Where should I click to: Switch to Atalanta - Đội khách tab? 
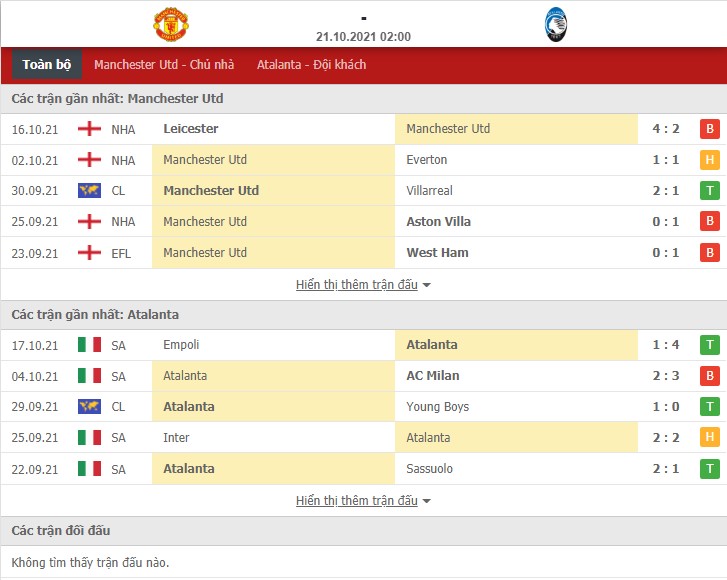click(x=312, y=64)
